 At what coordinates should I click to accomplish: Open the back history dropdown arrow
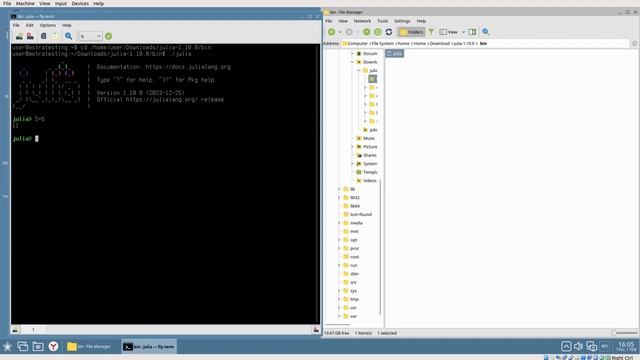pyautogui.click(x=340, y=32)
